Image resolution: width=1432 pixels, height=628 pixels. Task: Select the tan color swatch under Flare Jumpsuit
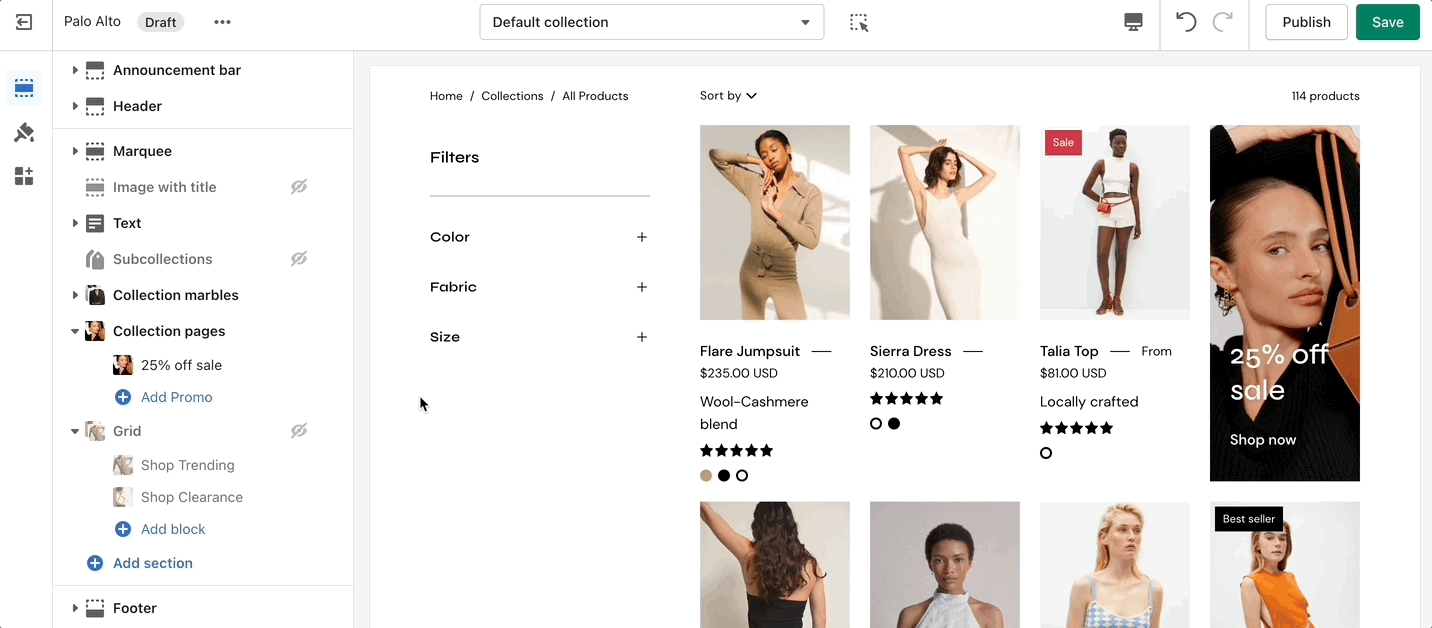tap(706, 476)
